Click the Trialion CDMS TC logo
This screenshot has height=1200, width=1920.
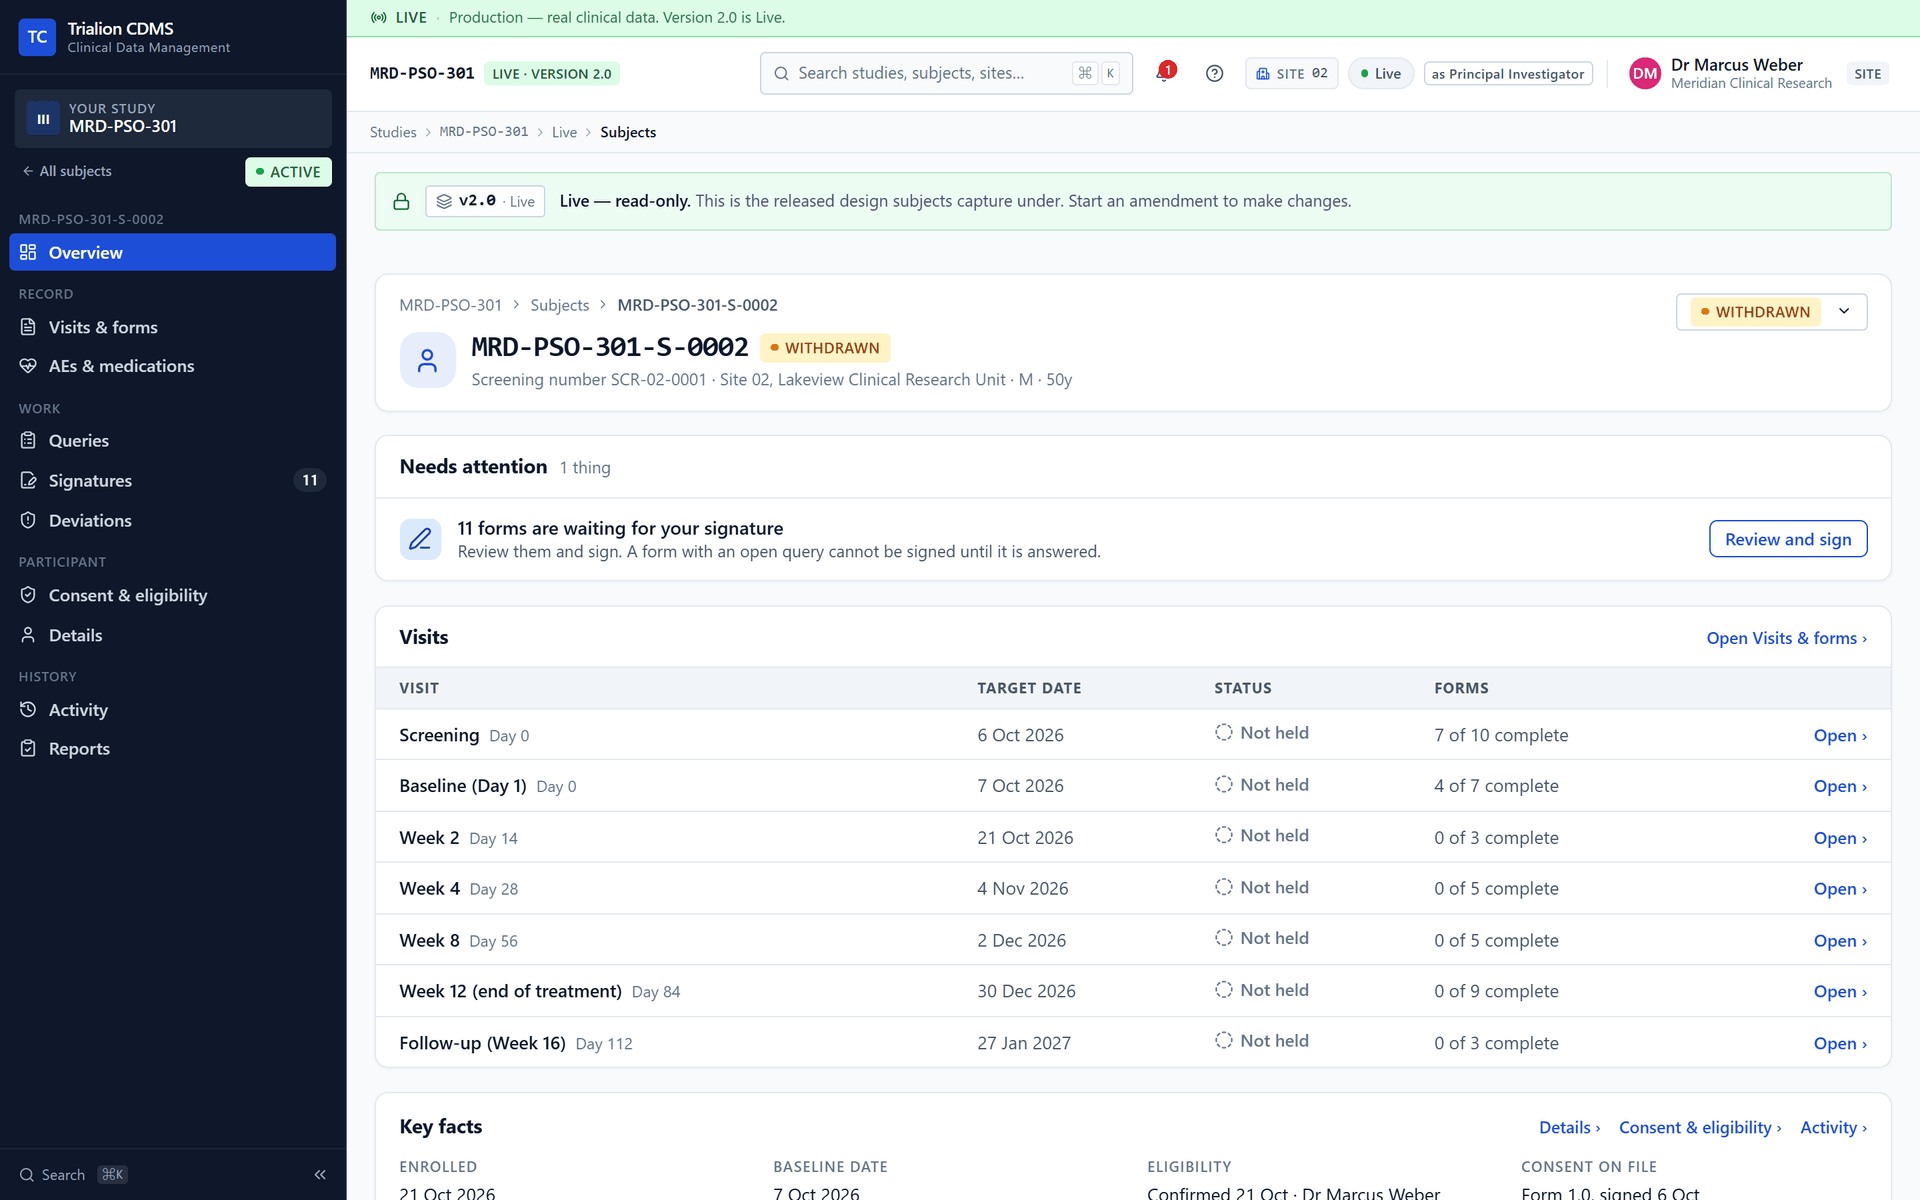(37, 37)
